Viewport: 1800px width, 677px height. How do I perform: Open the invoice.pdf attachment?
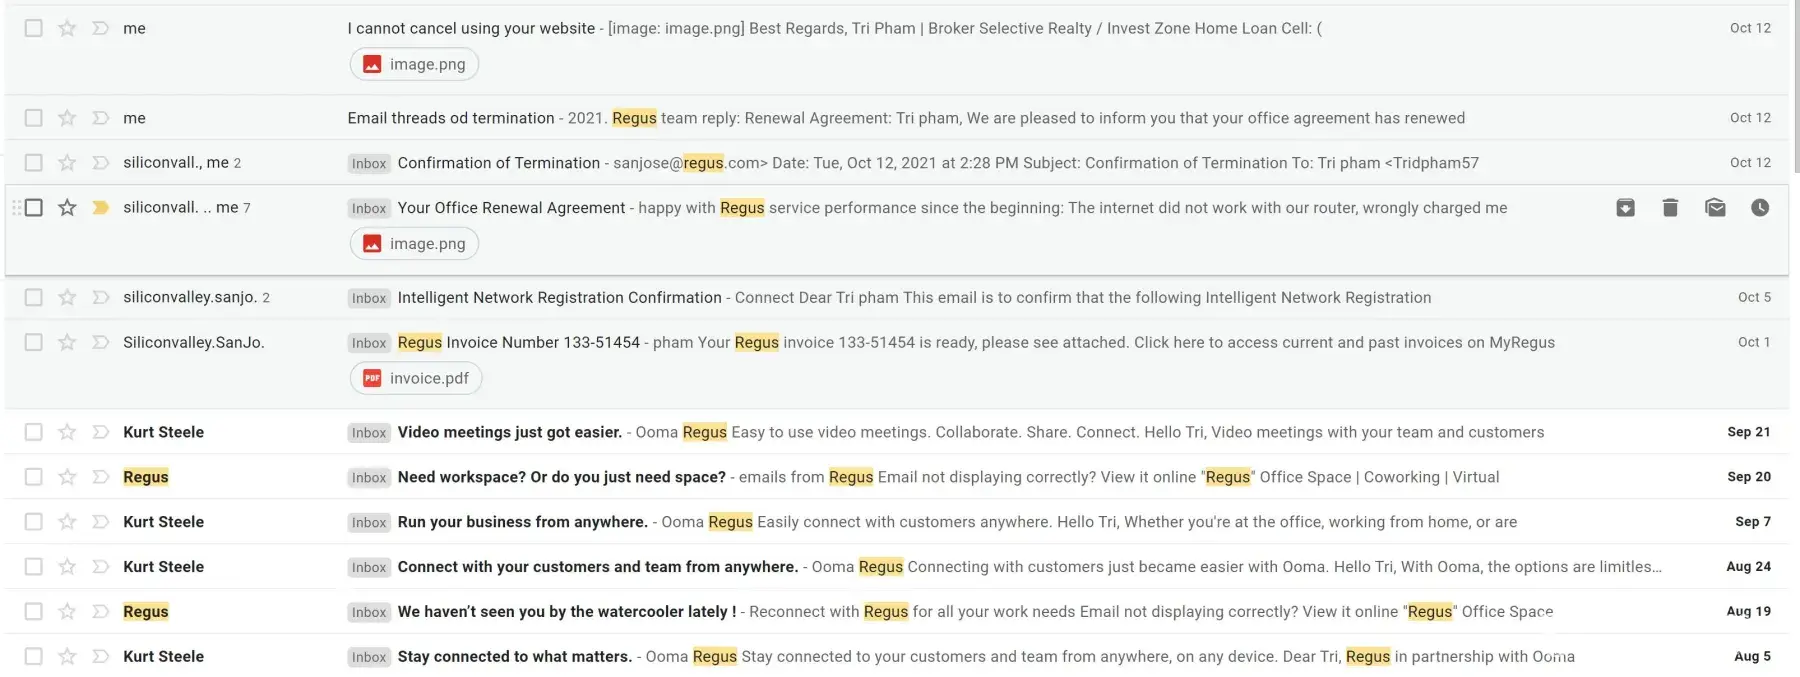tap(416, 378)
